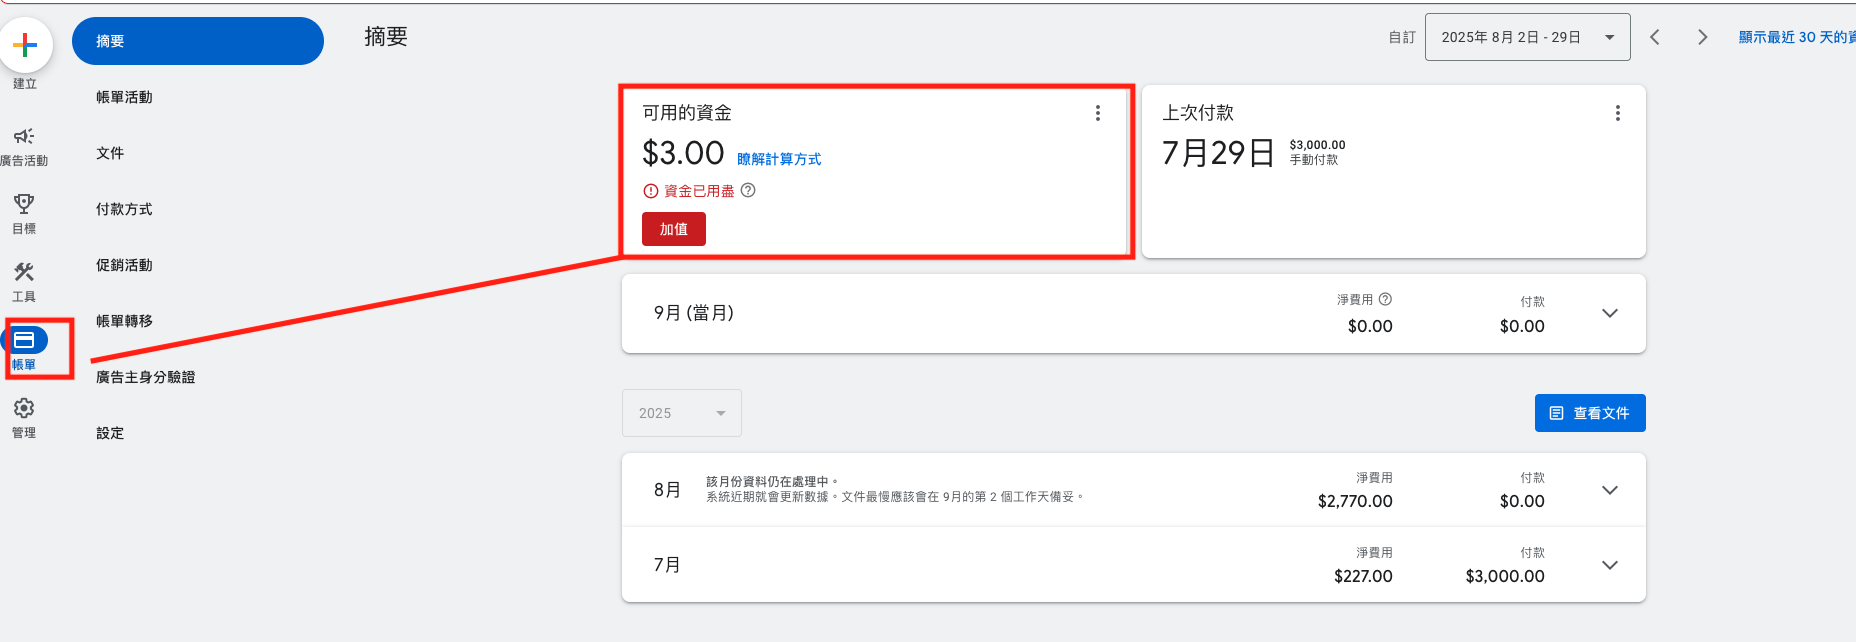Screen dimensions: 1856x642
Task: Click the 瞭解計算方式 link
Action: pos(779,159)
